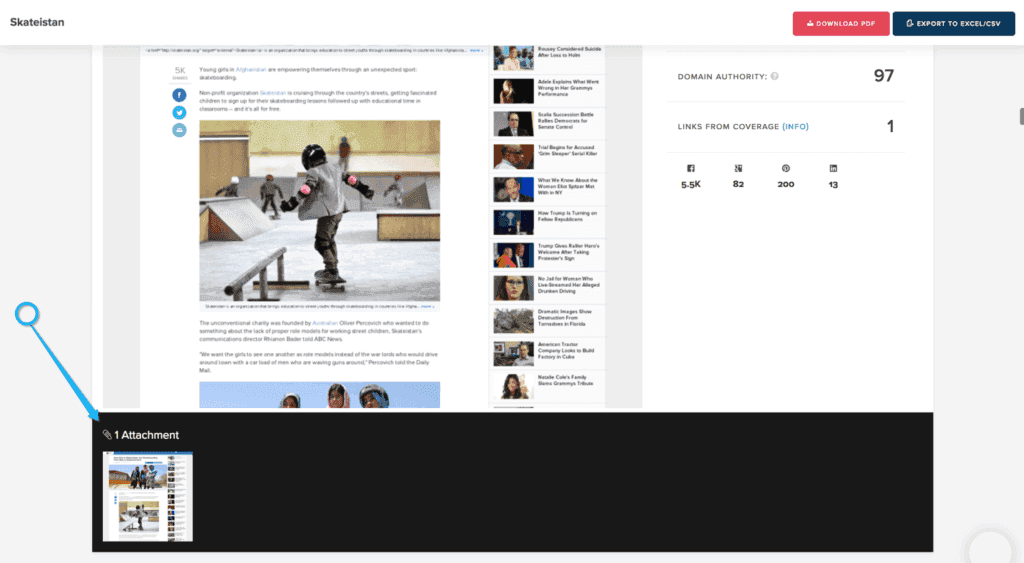Open 'Adele Explains What Went Wrong' story
Viewport: 1024px width, 563px height.
547,91
